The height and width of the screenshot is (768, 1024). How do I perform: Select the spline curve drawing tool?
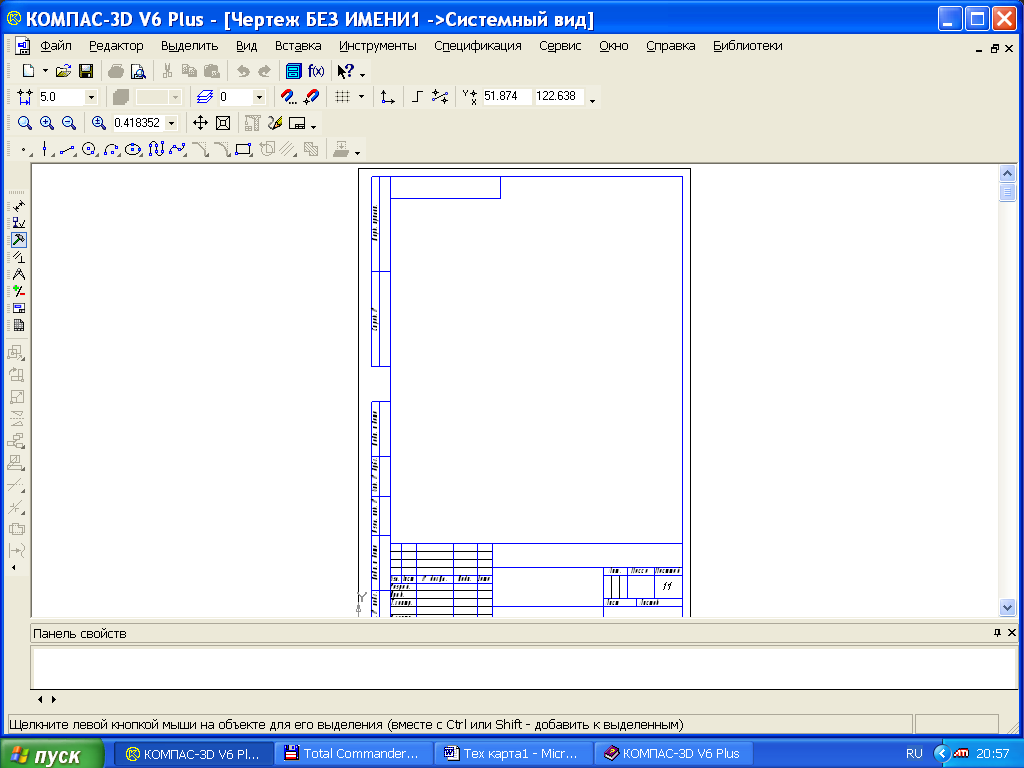(x=177, y=150)
